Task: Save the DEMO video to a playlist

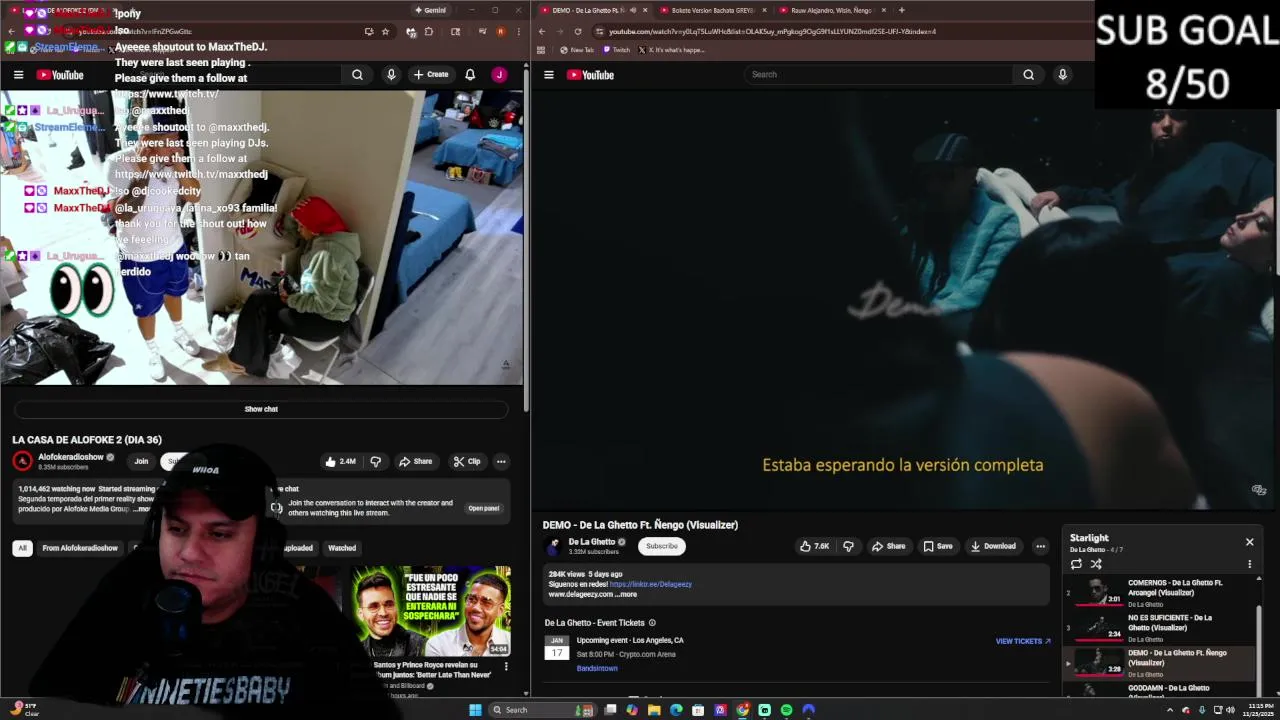Action: 938,546
